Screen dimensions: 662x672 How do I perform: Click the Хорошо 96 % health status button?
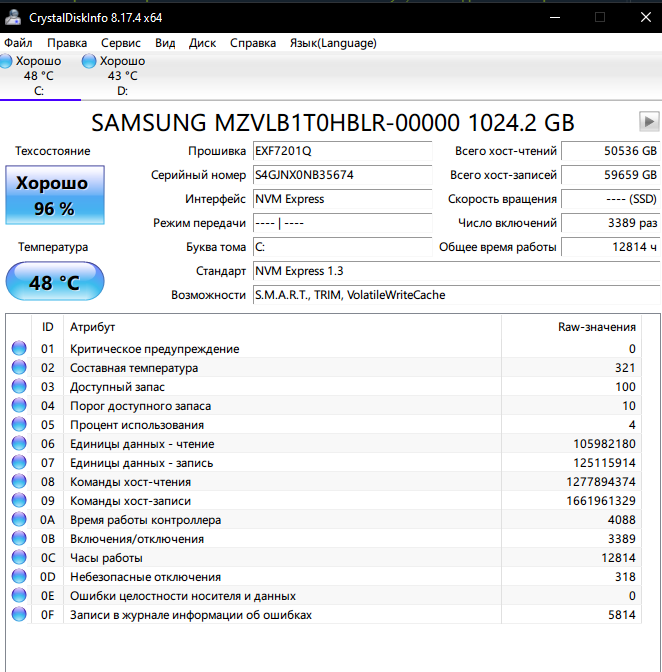pyautogui.click(x=55, y=195)
